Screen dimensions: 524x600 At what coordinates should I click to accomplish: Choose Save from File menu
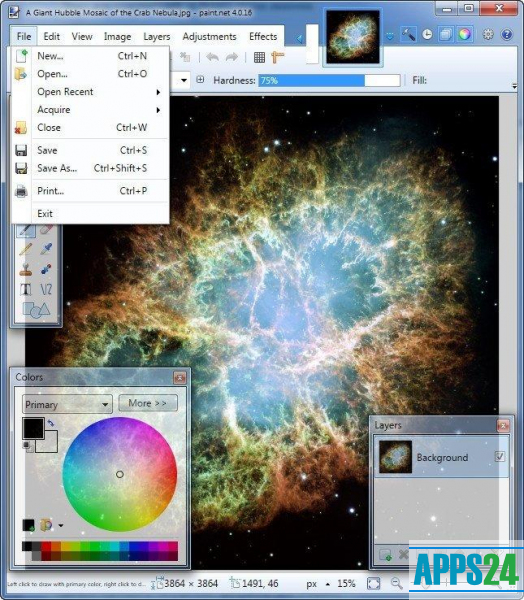[x=91, y=150]
